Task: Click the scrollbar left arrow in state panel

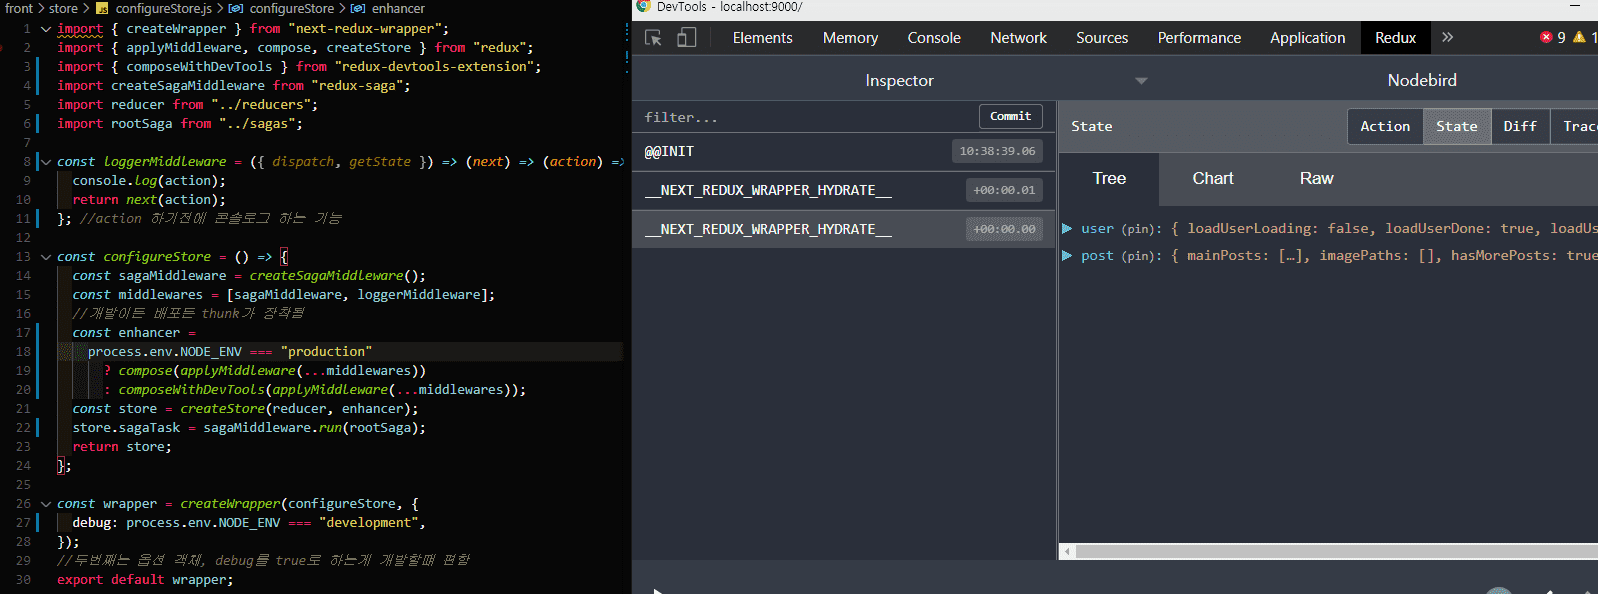Action: [x=1067, y=551]
